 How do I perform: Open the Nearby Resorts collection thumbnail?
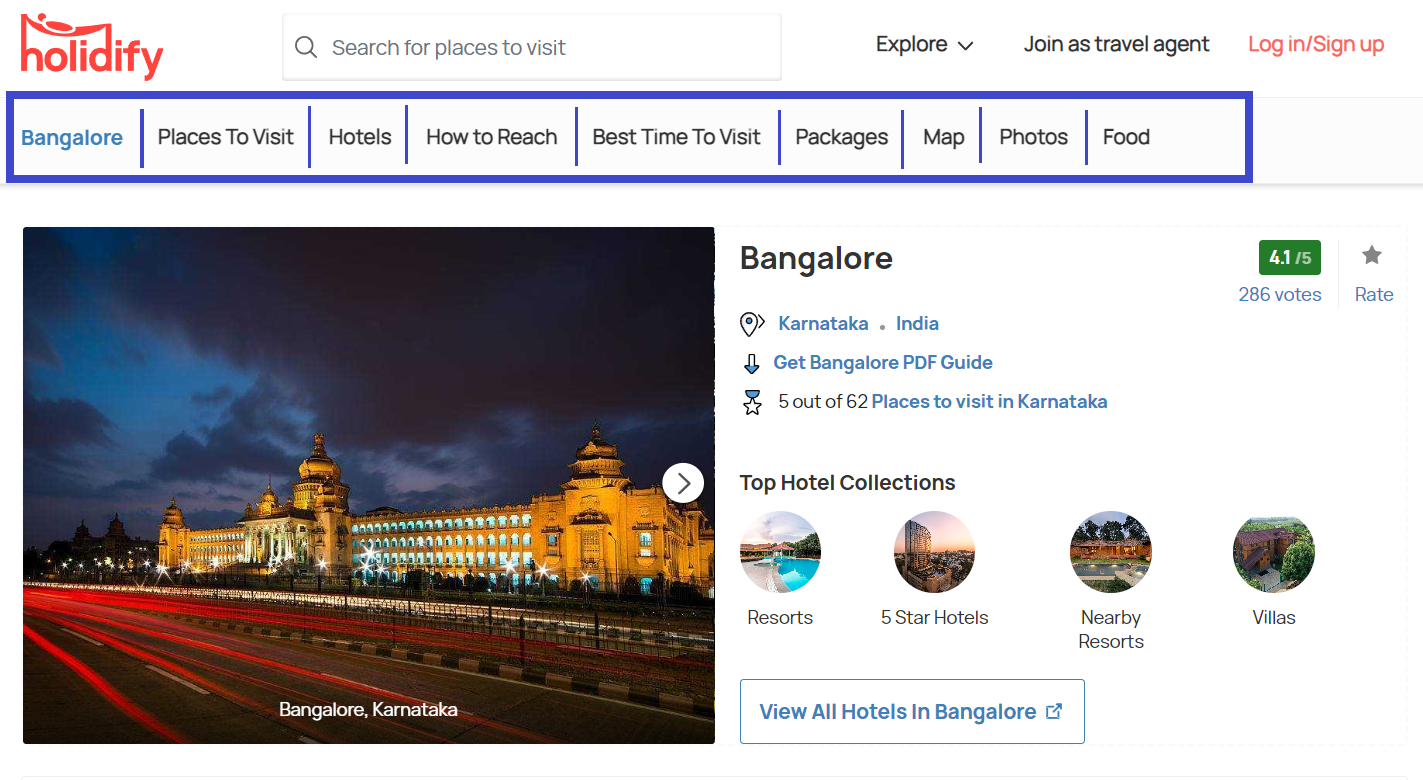pos(1111,552)
